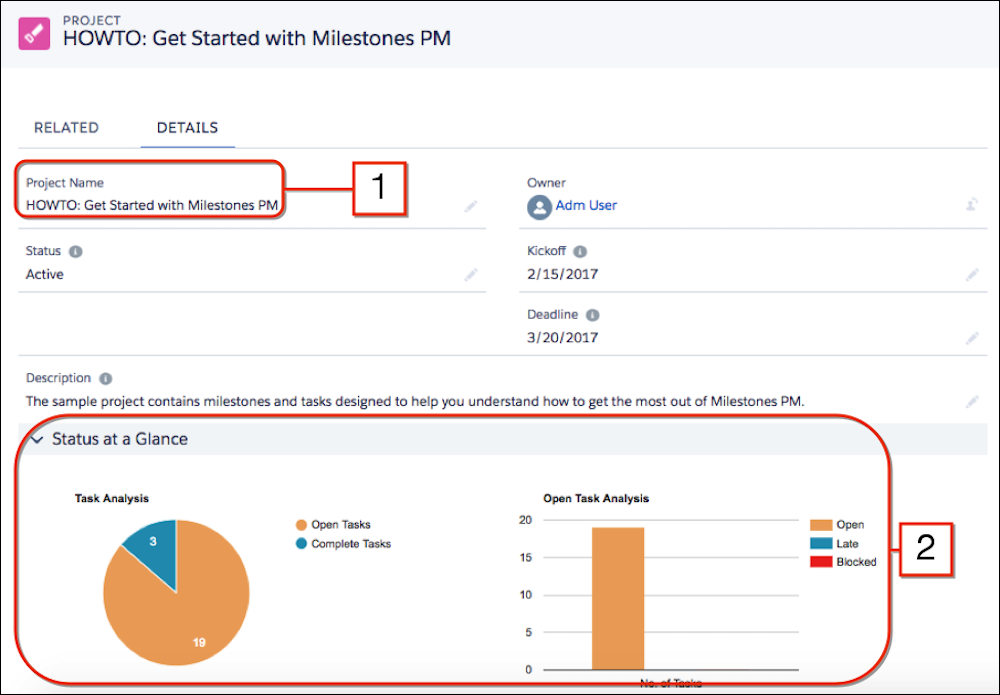Switch to the RELATED tab
This screenshot has width=1000, height=695.
coord(66,128)
